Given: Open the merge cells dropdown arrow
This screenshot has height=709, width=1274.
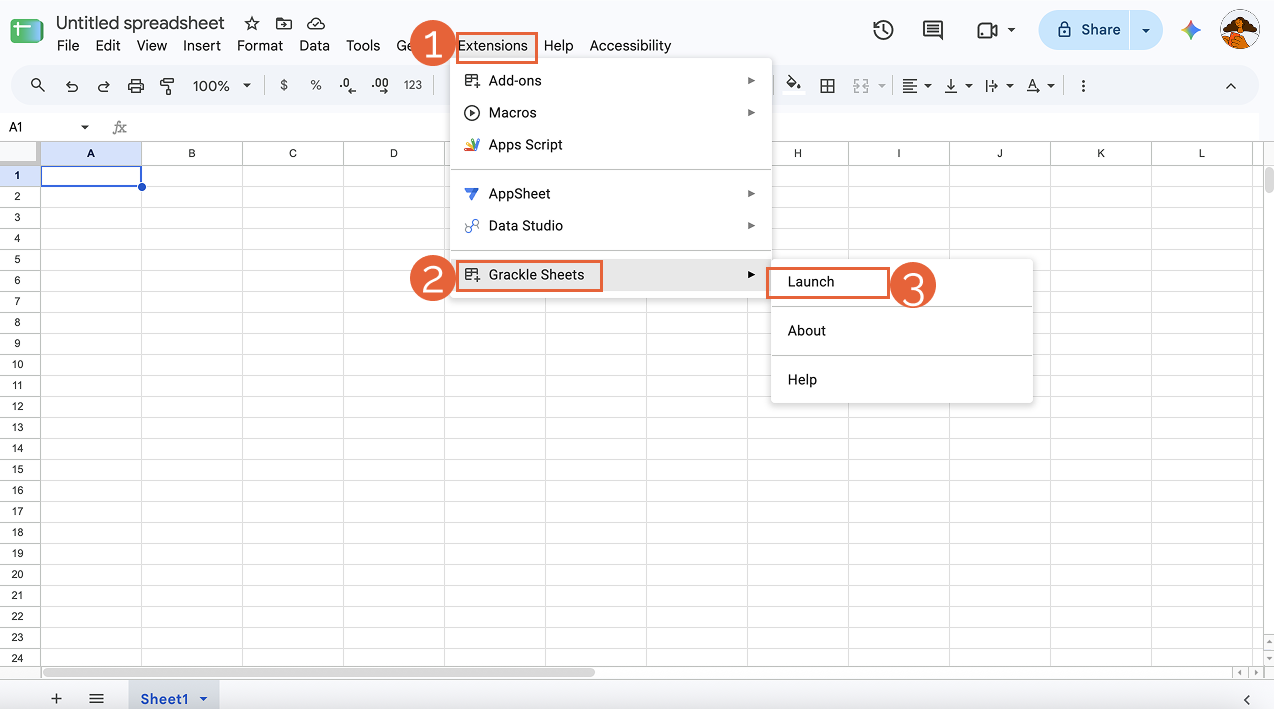Looking at the screenshot, I should (x=882, y=86).
